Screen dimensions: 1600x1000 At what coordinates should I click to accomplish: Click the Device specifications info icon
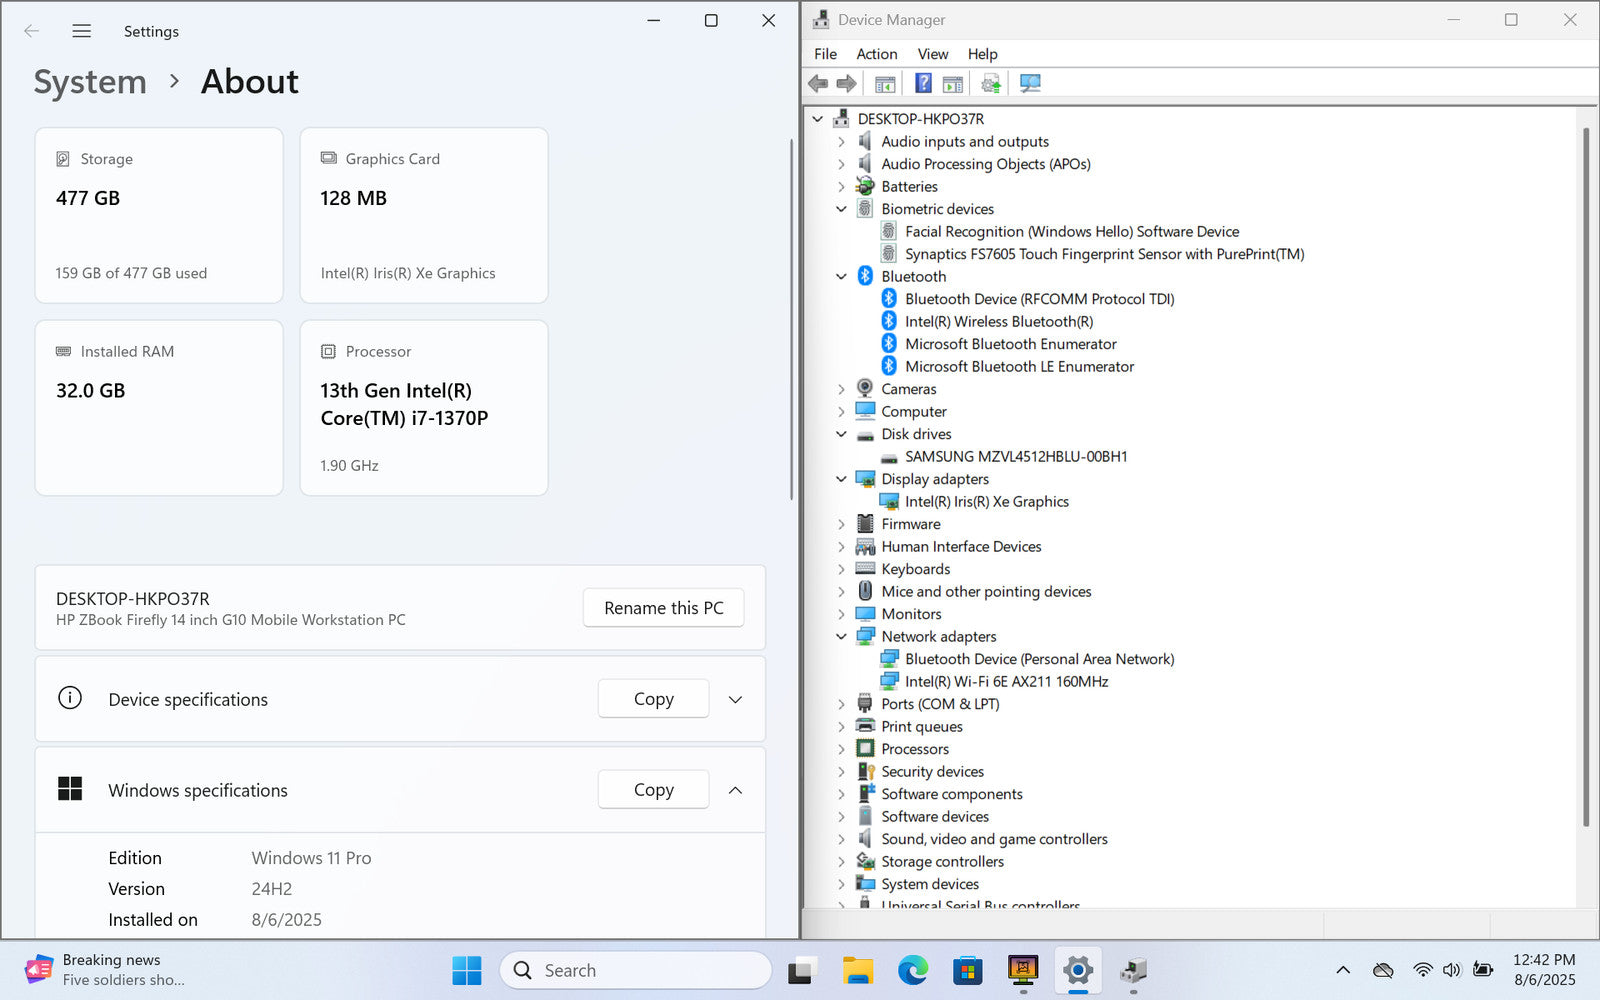click(70, 698)
